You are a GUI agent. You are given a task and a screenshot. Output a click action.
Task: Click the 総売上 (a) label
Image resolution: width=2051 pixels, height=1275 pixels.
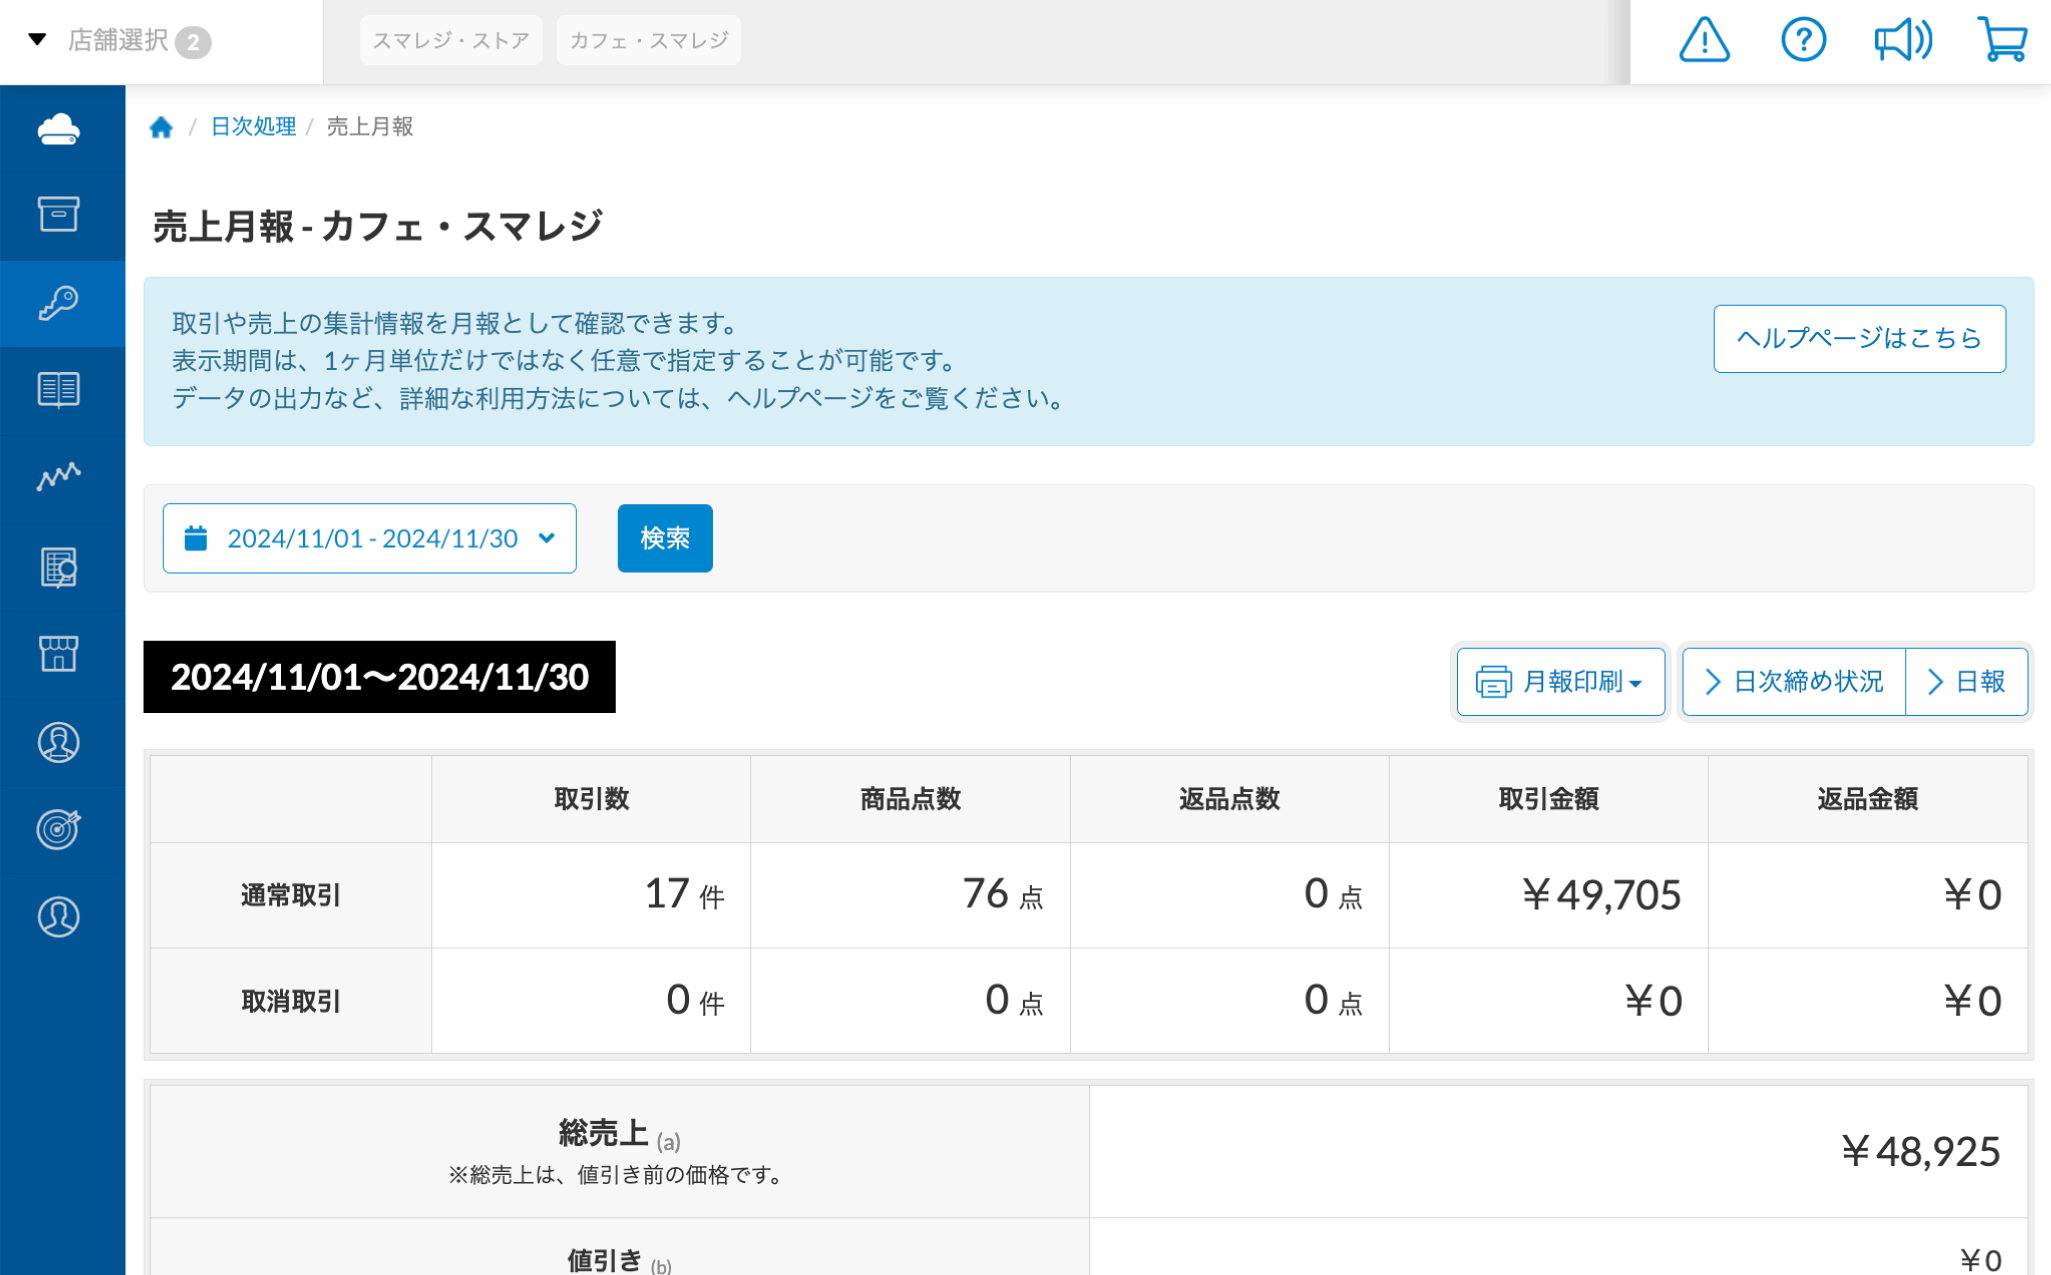(619, 1135)
